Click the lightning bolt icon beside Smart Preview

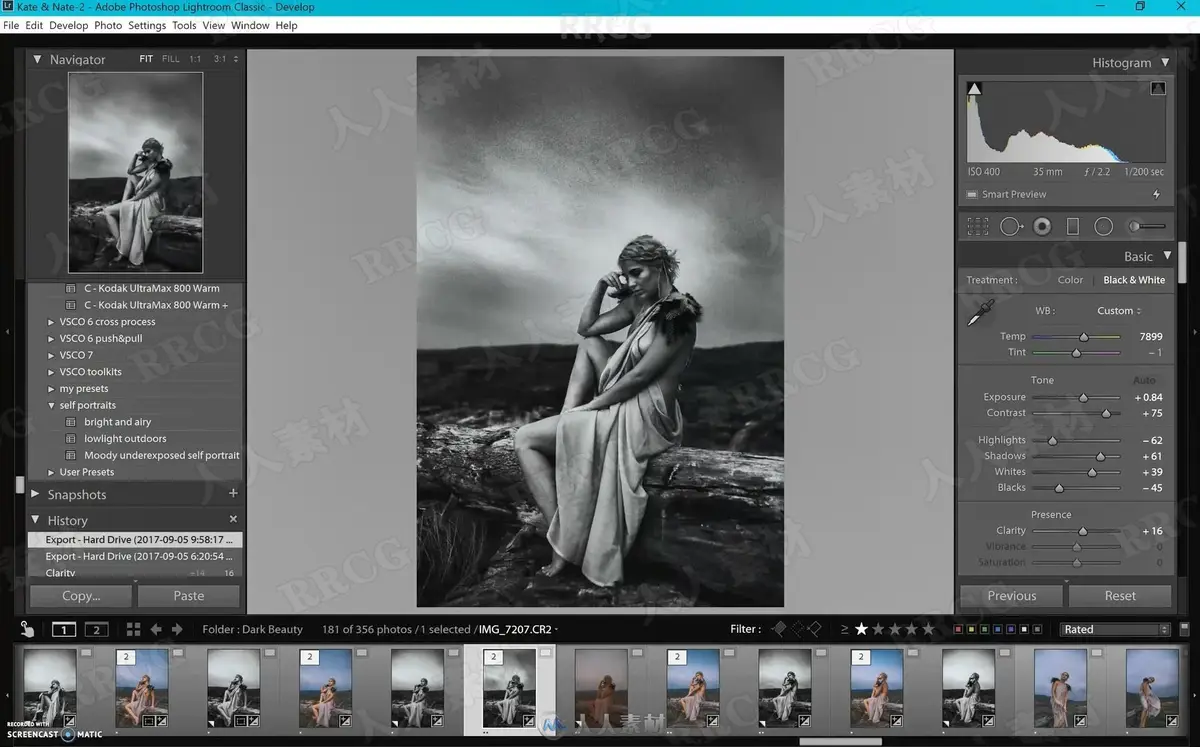pyautogui.click(x=1157, y=195)
